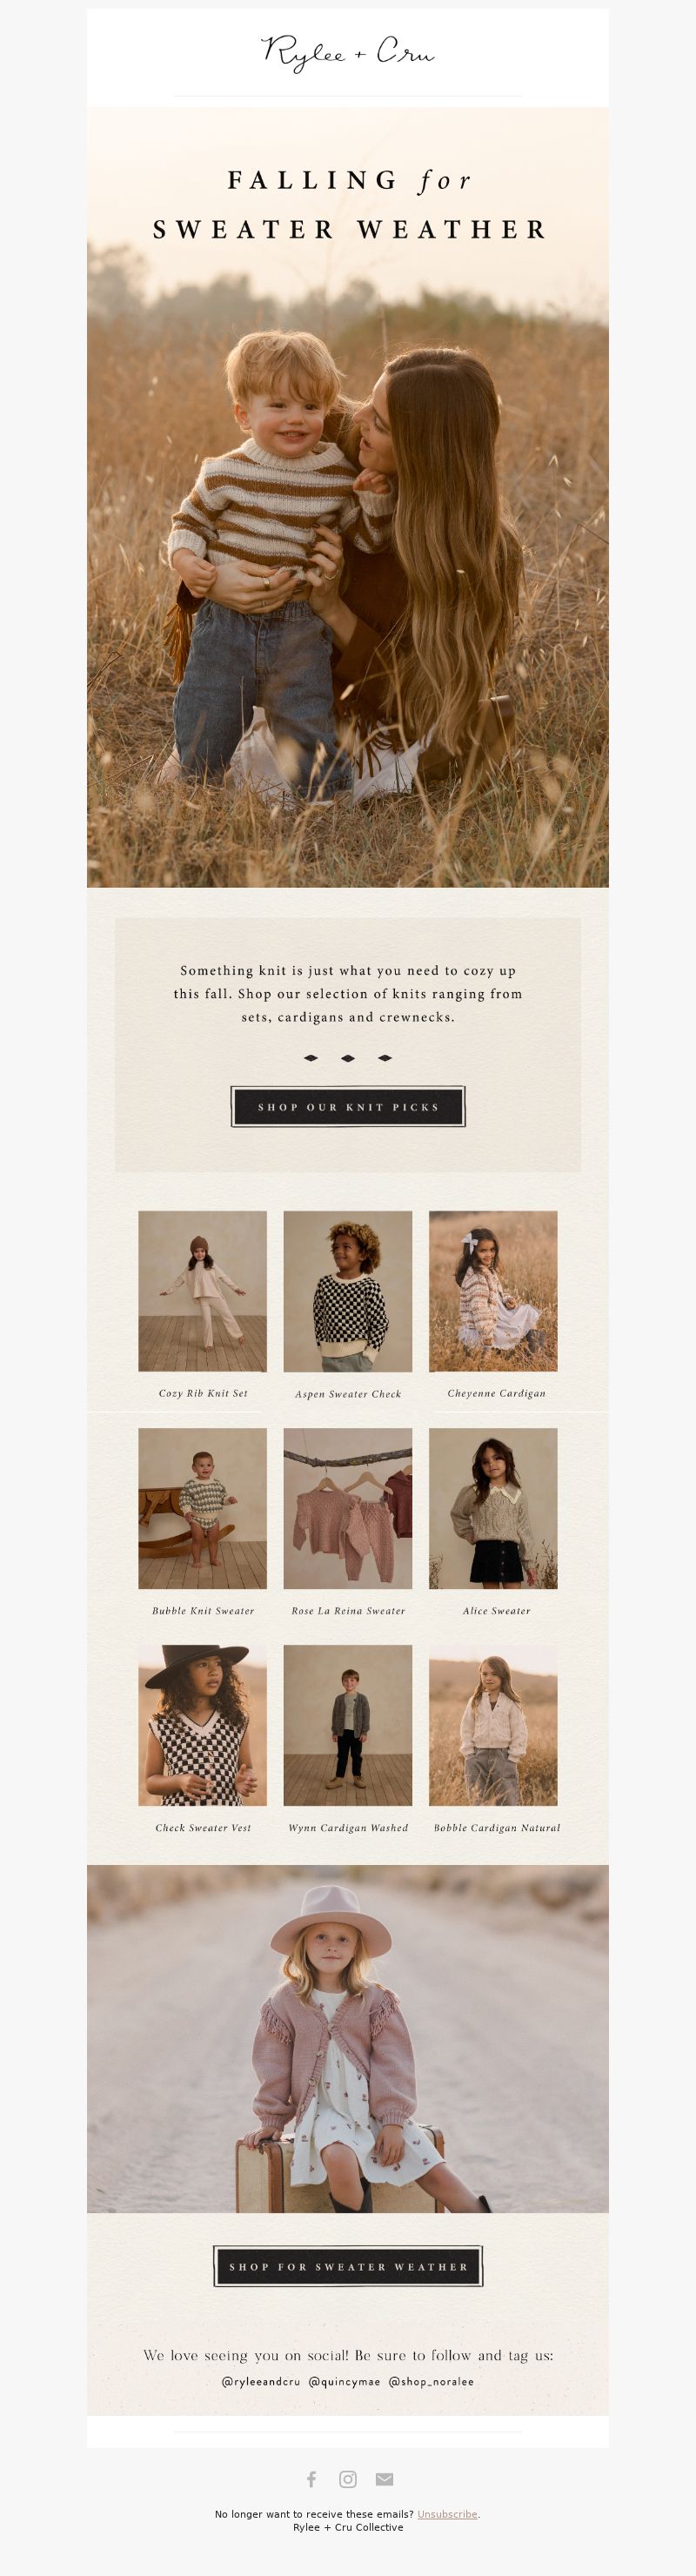696x2576 pixels.
Task: Open the Cheyenne Cardigan photo
Action: coord(493,1291)
